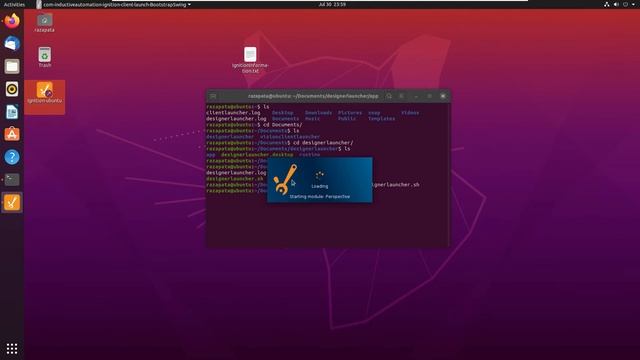640x360 pixels.
Task: Switch to Terminal via dock icon
Action: 12,180
